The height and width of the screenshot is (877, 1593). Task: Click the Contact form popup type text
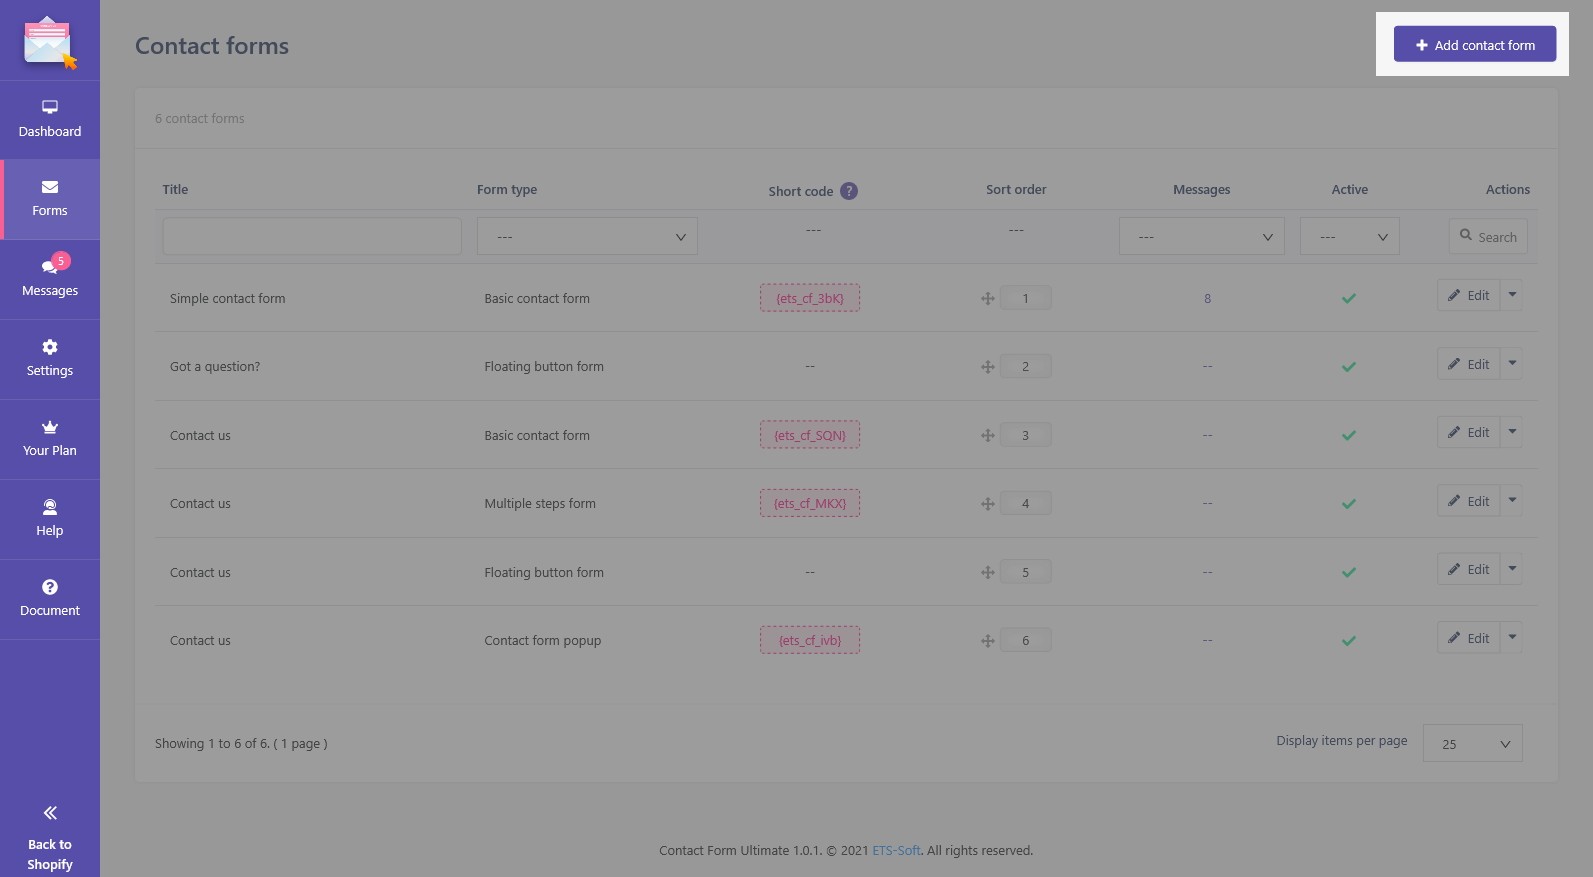tap(543, 641)
